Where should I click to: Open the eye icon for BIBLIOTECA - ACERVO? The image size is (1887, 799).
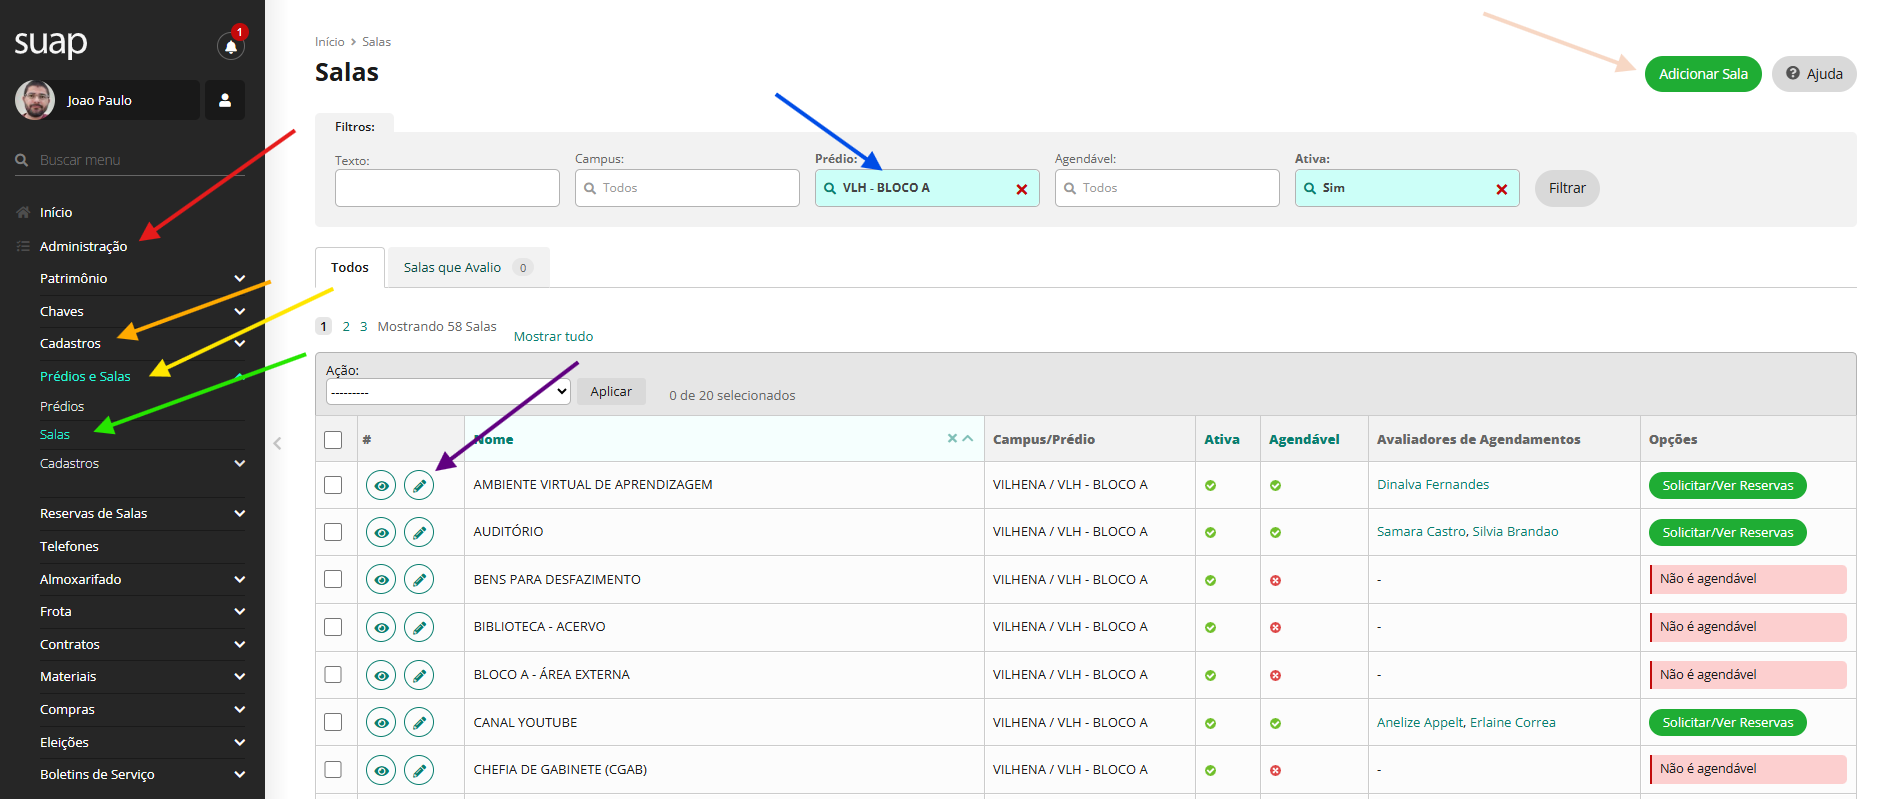click(x=381, y=628)
